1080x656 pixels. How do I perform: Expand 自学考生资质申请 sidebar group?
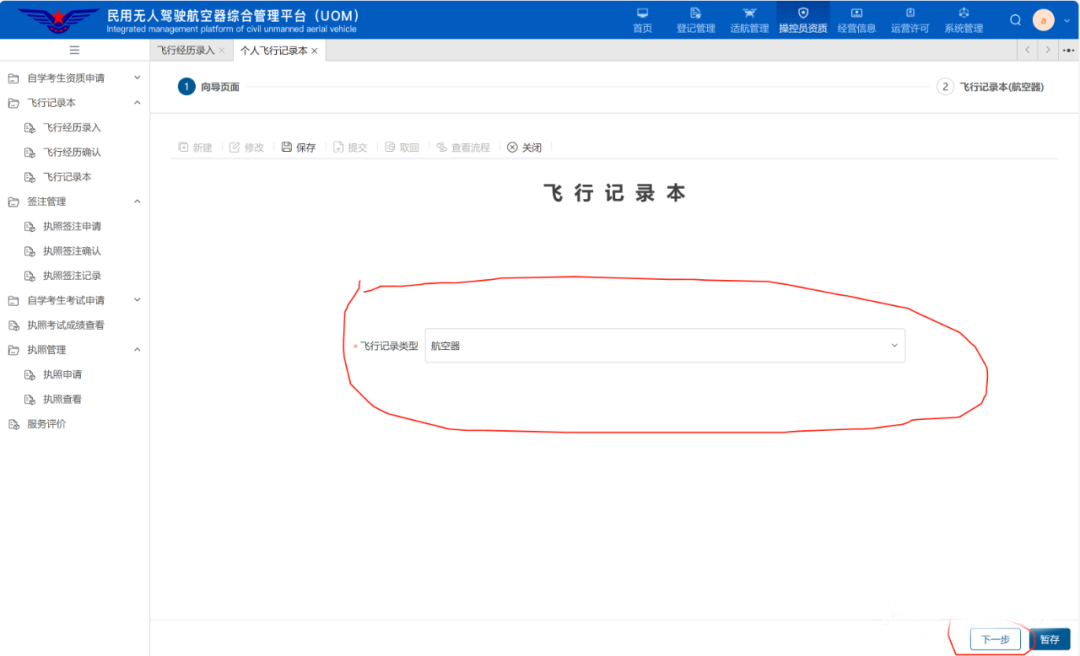(x=74, y=78)
